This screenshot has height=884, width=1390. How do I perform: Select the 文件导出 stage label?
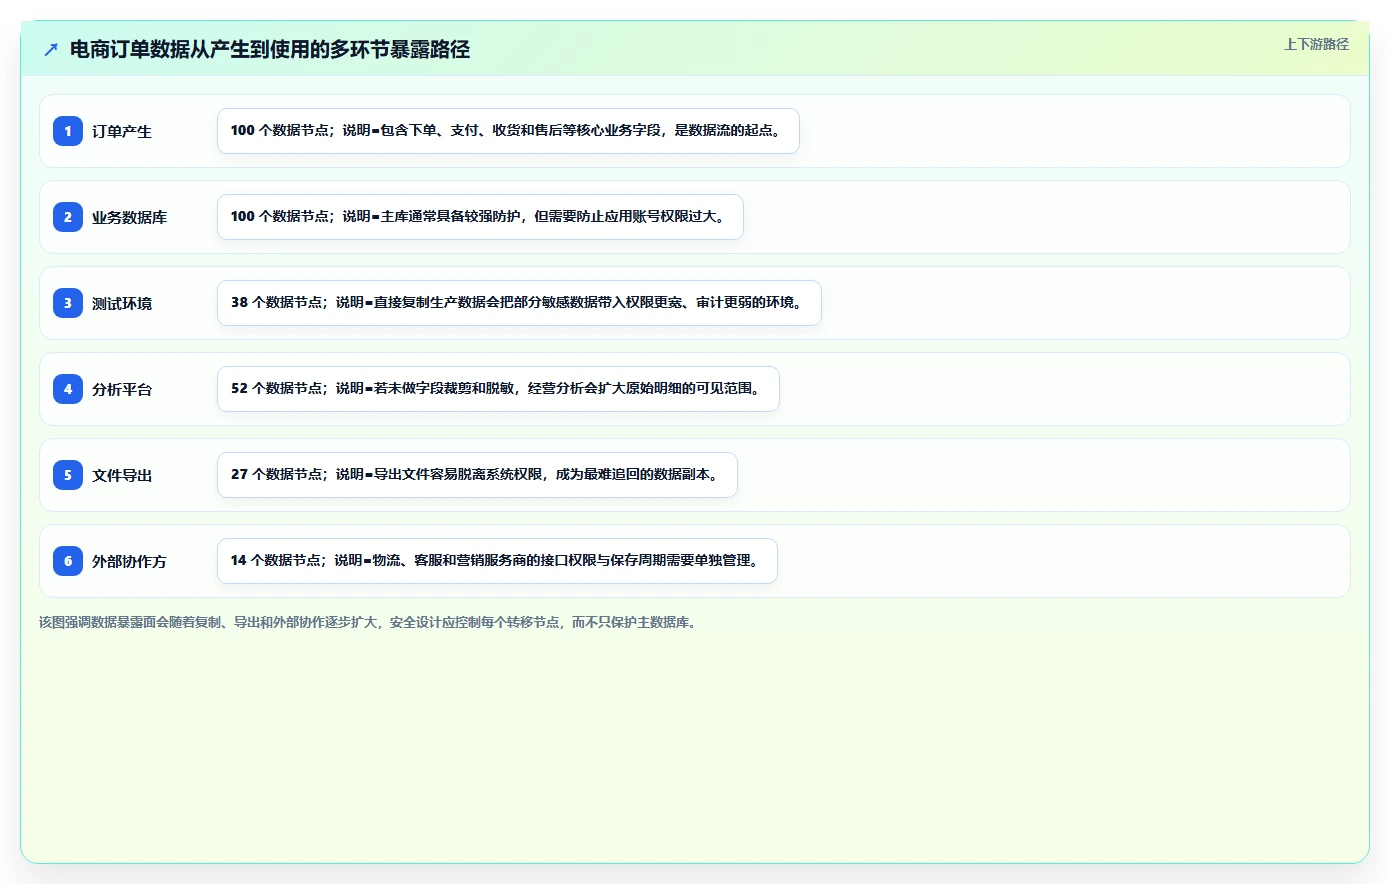tap(122, 475)
